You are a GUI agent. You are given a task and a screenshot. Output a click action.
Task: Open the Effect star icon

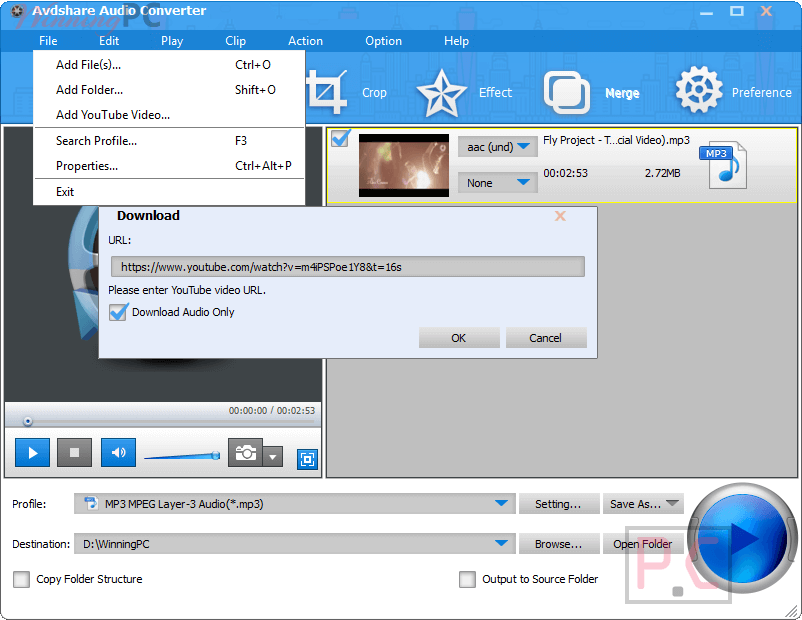[x=441, y=93]
